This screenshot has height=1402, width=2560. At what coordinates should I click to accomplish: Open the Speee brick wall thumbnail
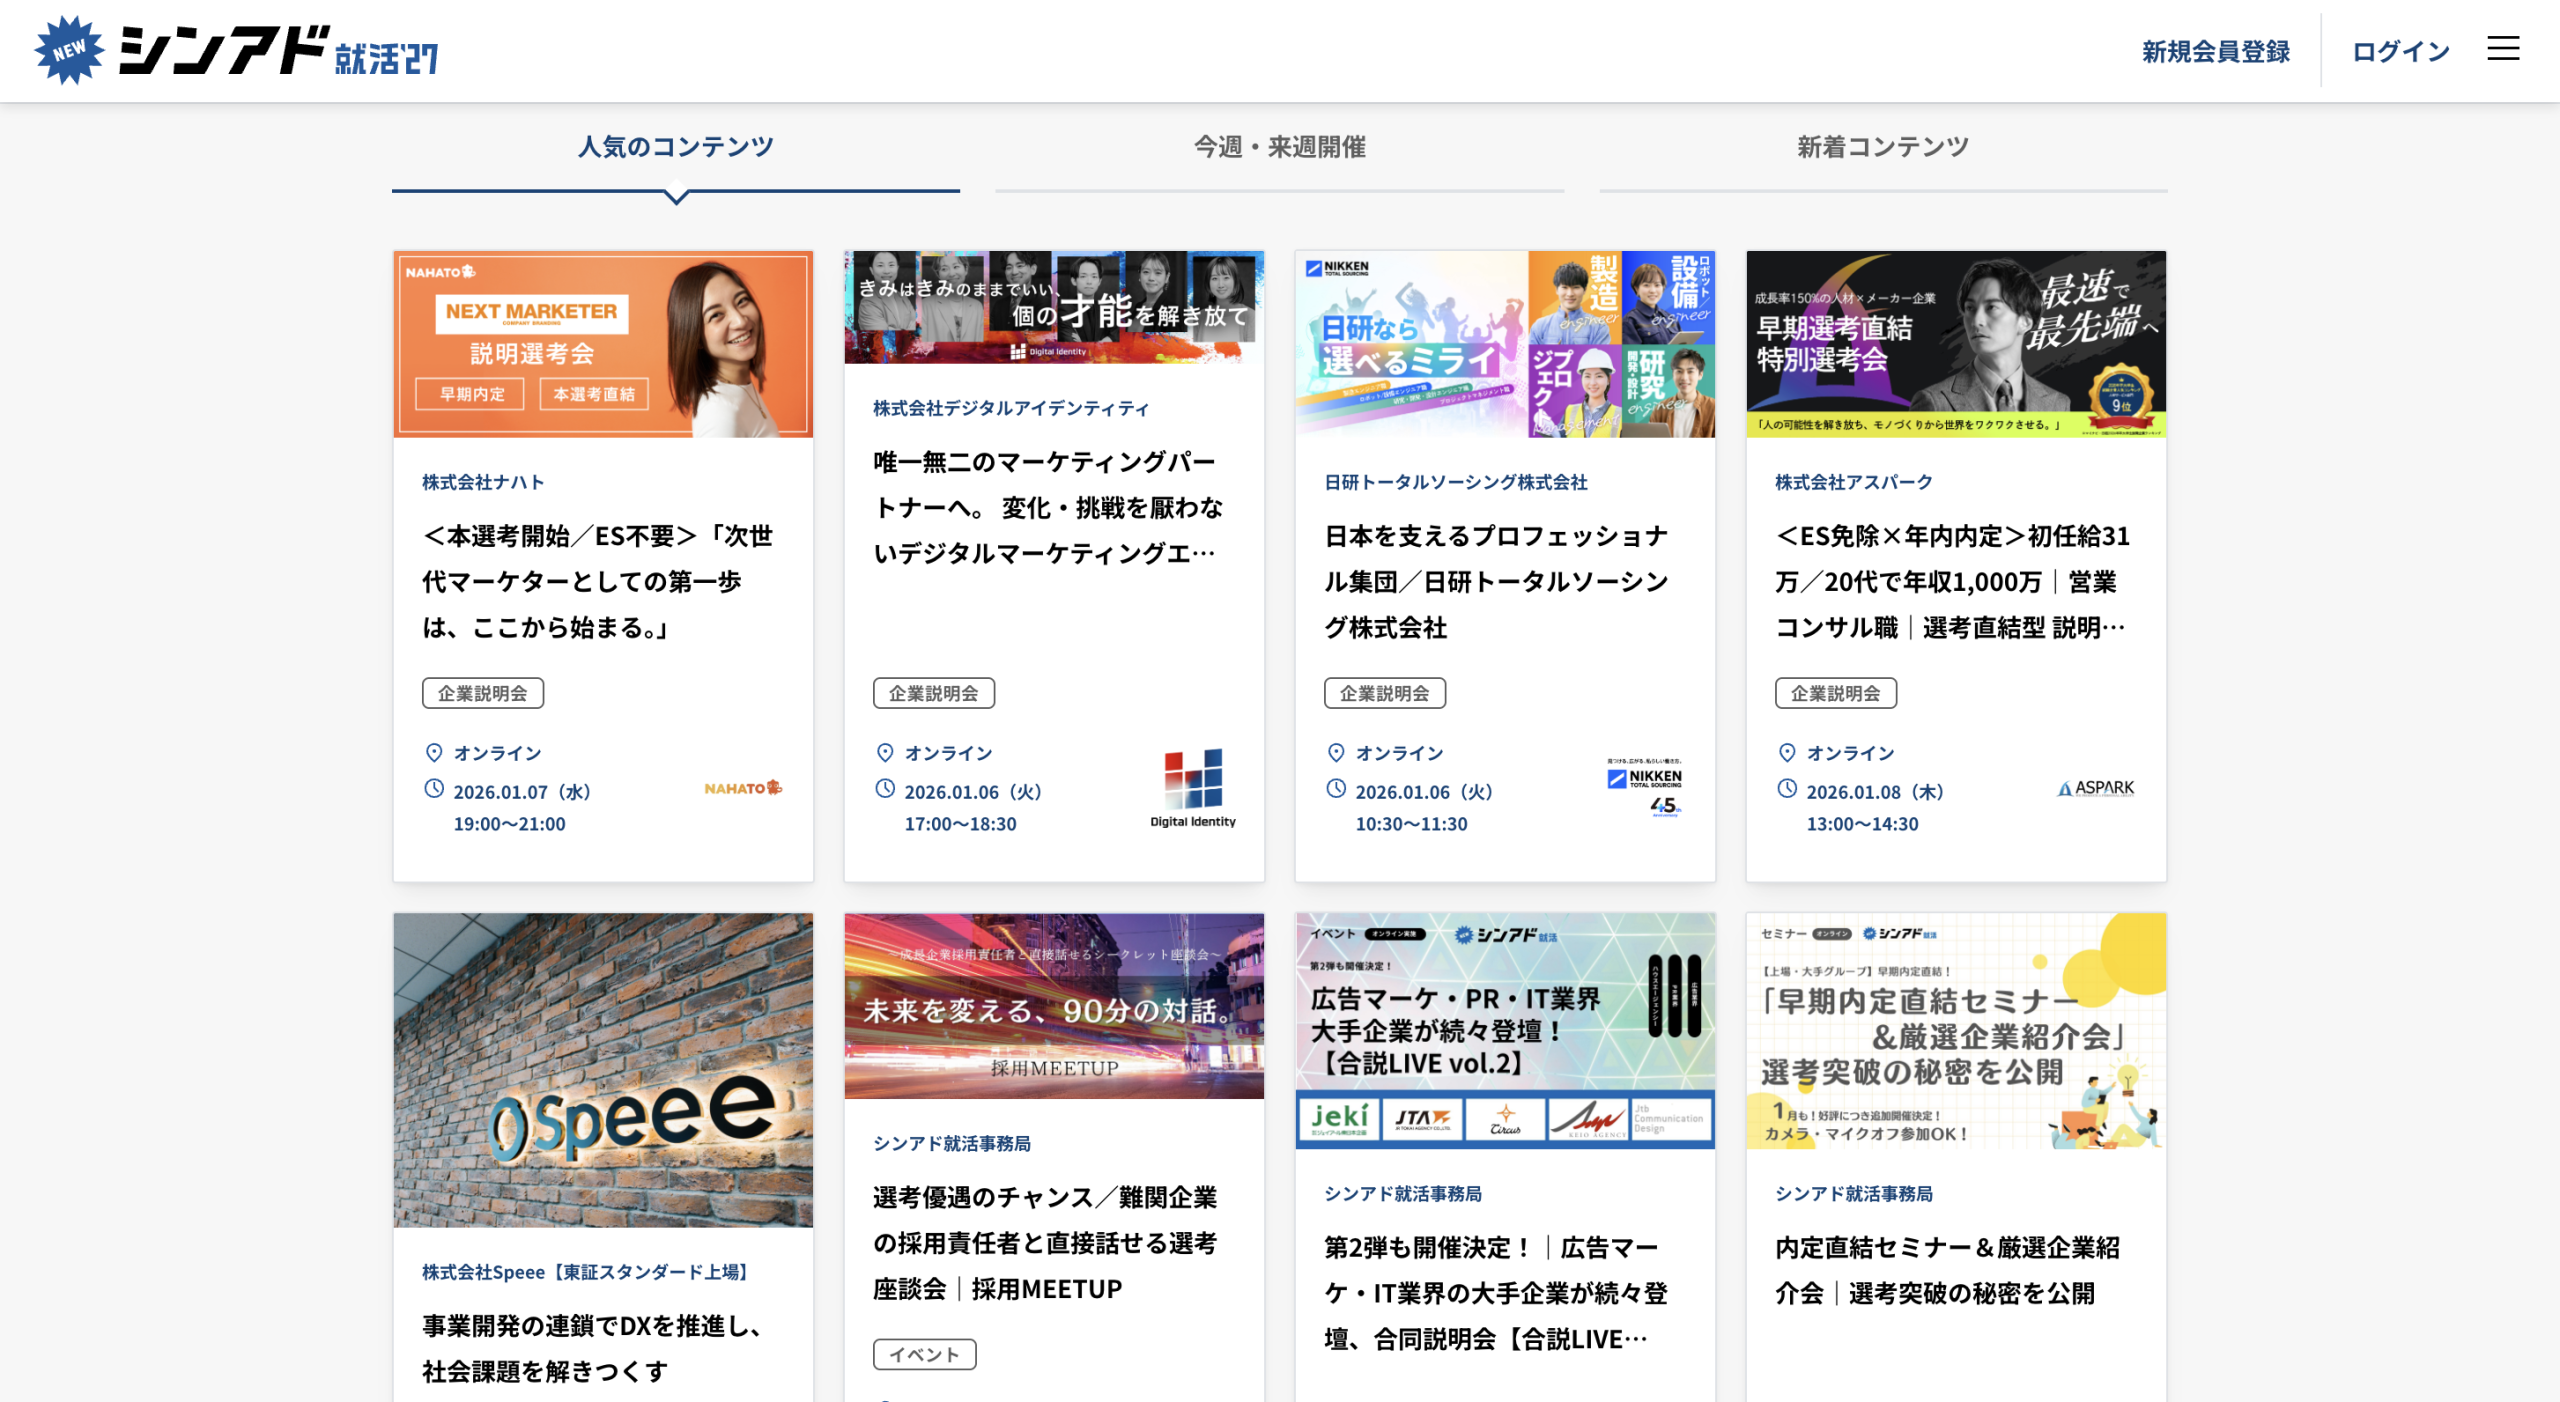point(603,1069)
